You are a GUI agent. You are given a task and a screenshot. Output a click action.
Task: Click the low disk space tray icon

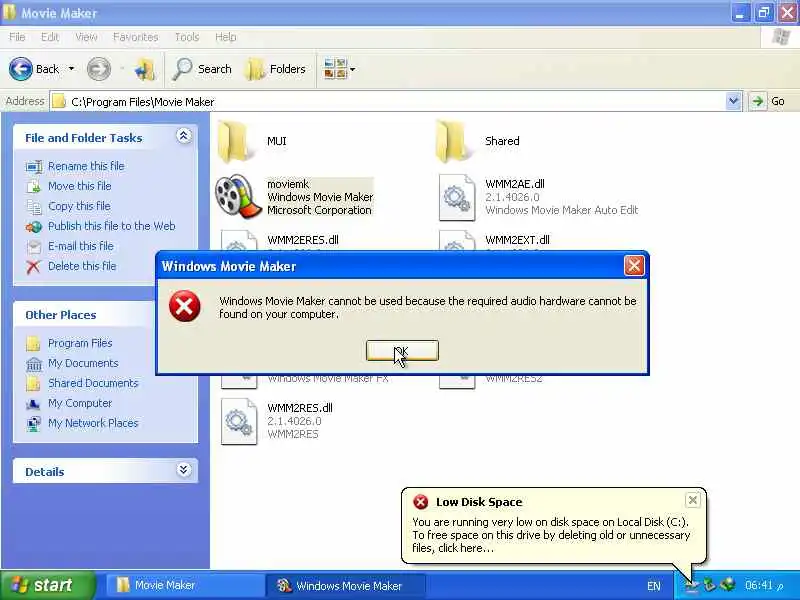coord(692,585)
